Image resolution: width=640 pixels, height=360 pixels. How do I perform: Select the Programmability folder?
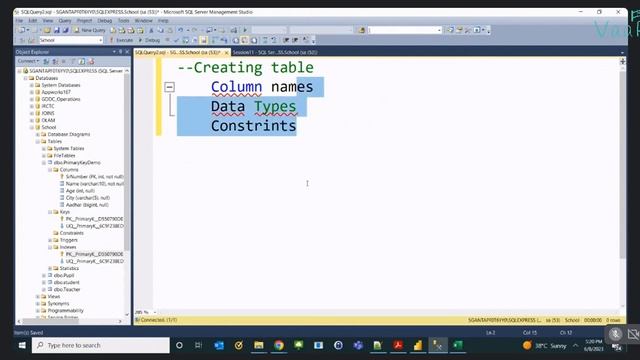pyautogui.click(x=65, y=311)
